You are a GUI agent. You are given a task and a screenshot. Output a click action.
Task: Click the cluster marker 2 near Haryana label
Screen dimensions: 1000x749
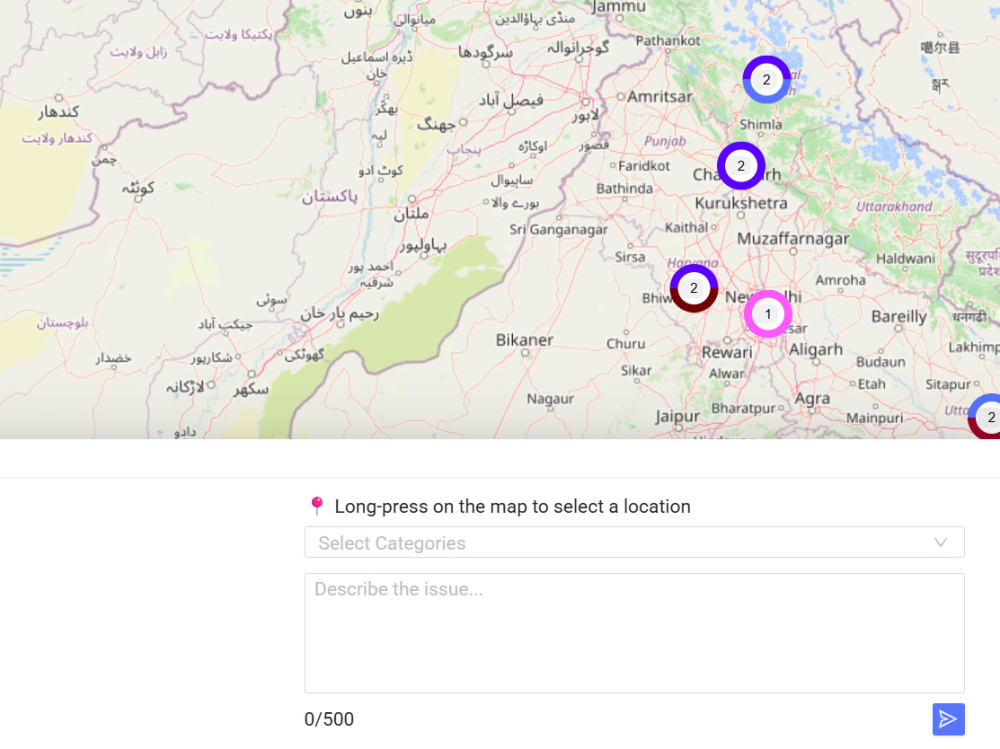click(694, 288)
